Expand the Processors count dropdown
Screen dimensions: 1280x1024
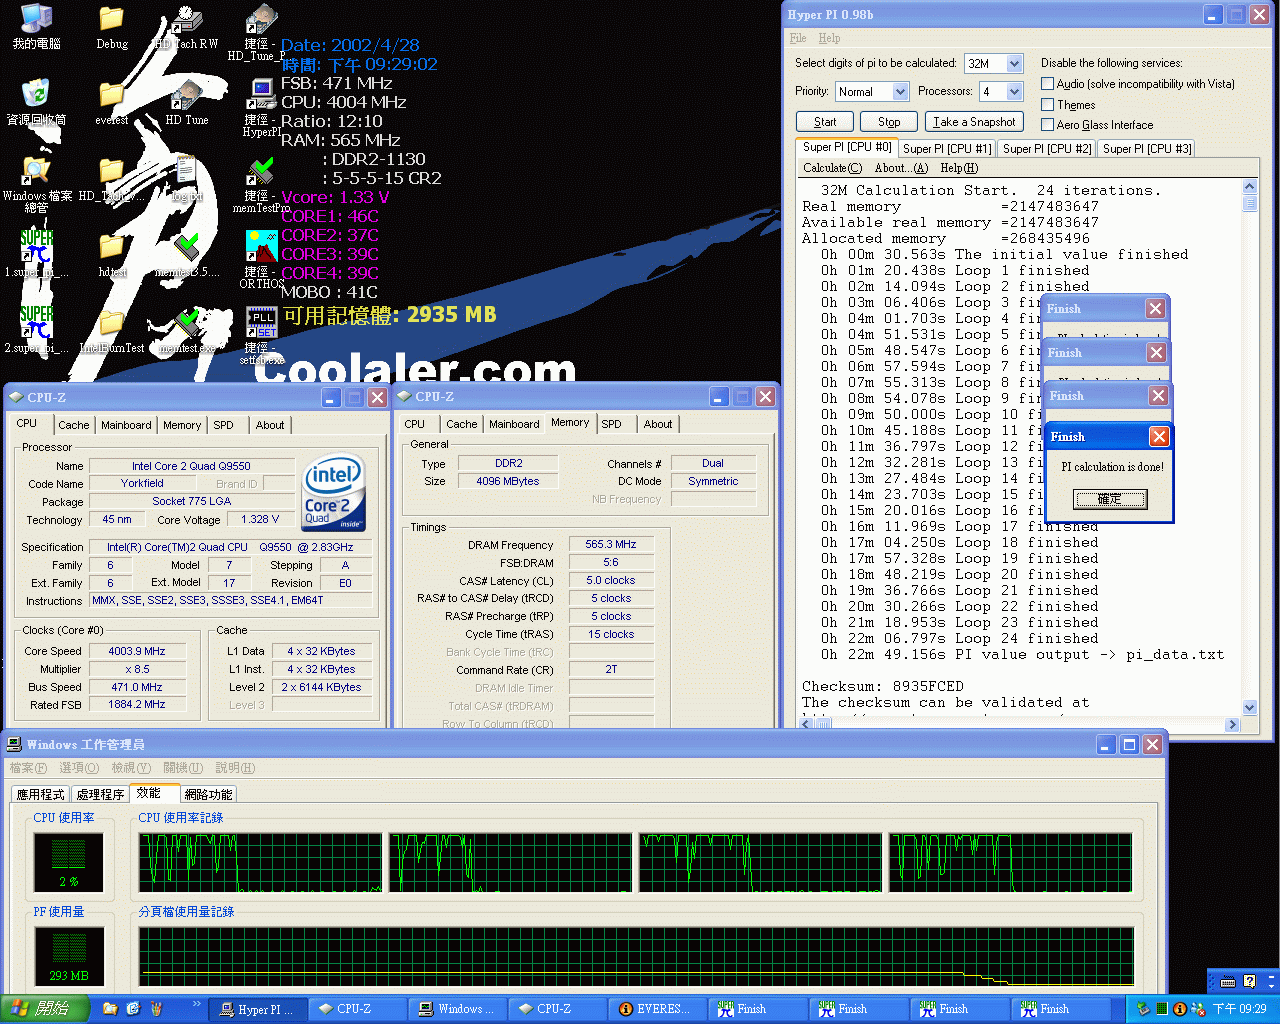coord(1014,92)
